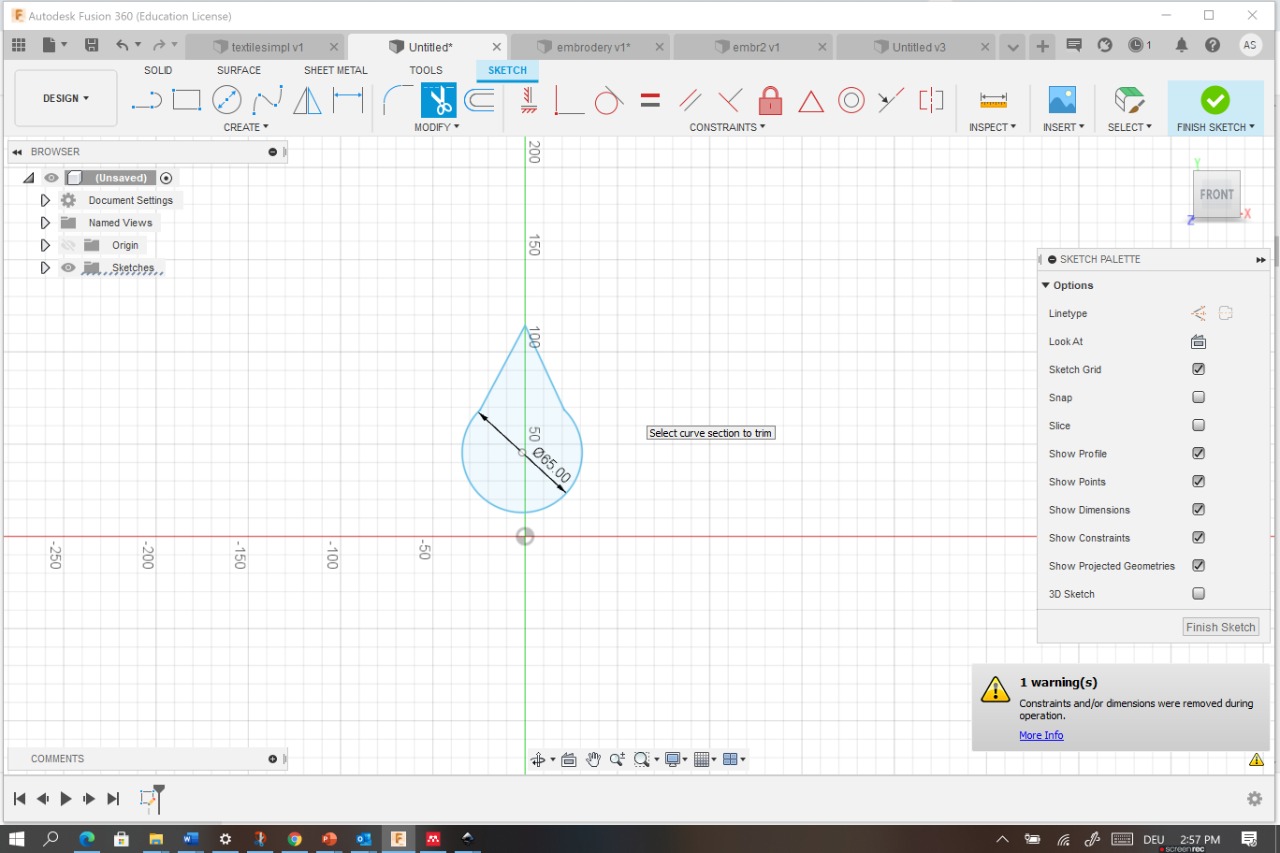Click the Look At icon in Sketch Palette
Image resolution: width=1280 pixels, height=853 pixels.
tap(1198, 342)
